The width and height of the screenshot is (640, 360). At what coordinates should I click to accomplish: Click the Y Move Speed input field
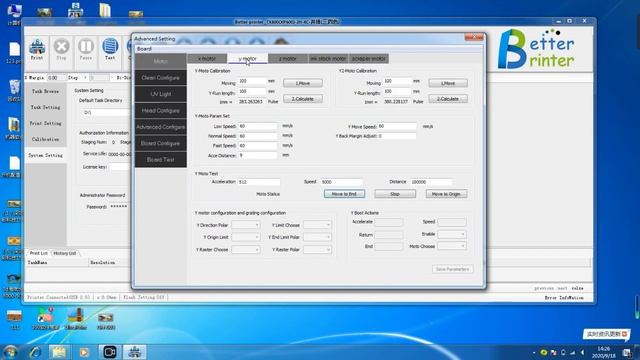click(397, 127)
